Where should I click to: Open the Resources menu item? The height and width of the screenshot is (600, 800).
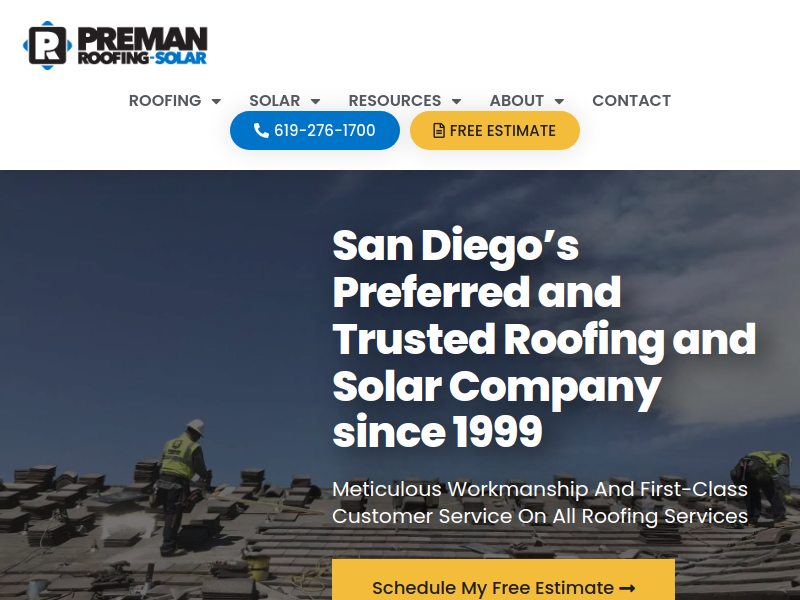394,101
